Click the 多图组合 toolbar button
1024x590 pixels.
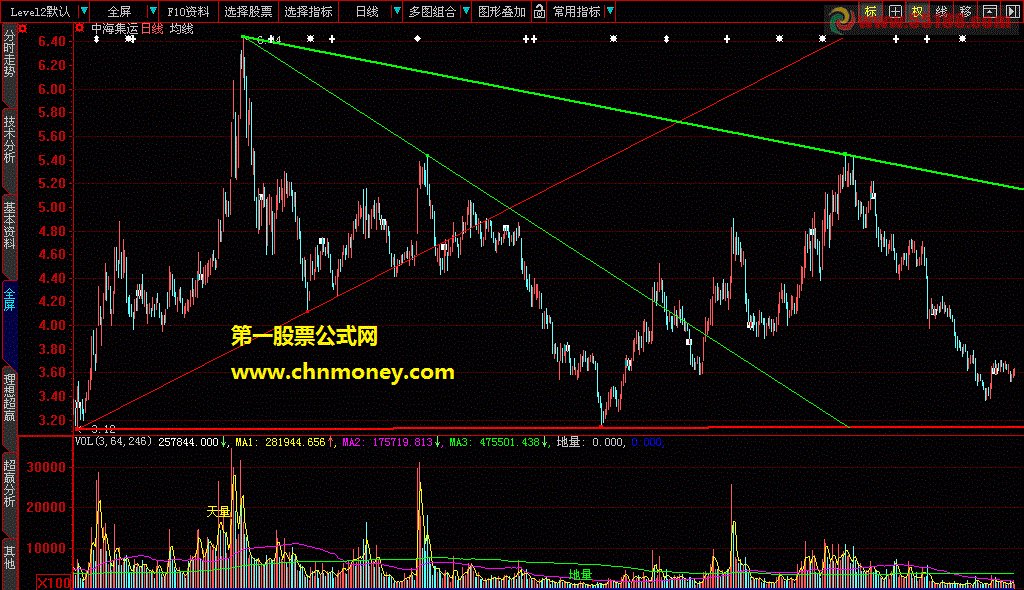point(432,12)
